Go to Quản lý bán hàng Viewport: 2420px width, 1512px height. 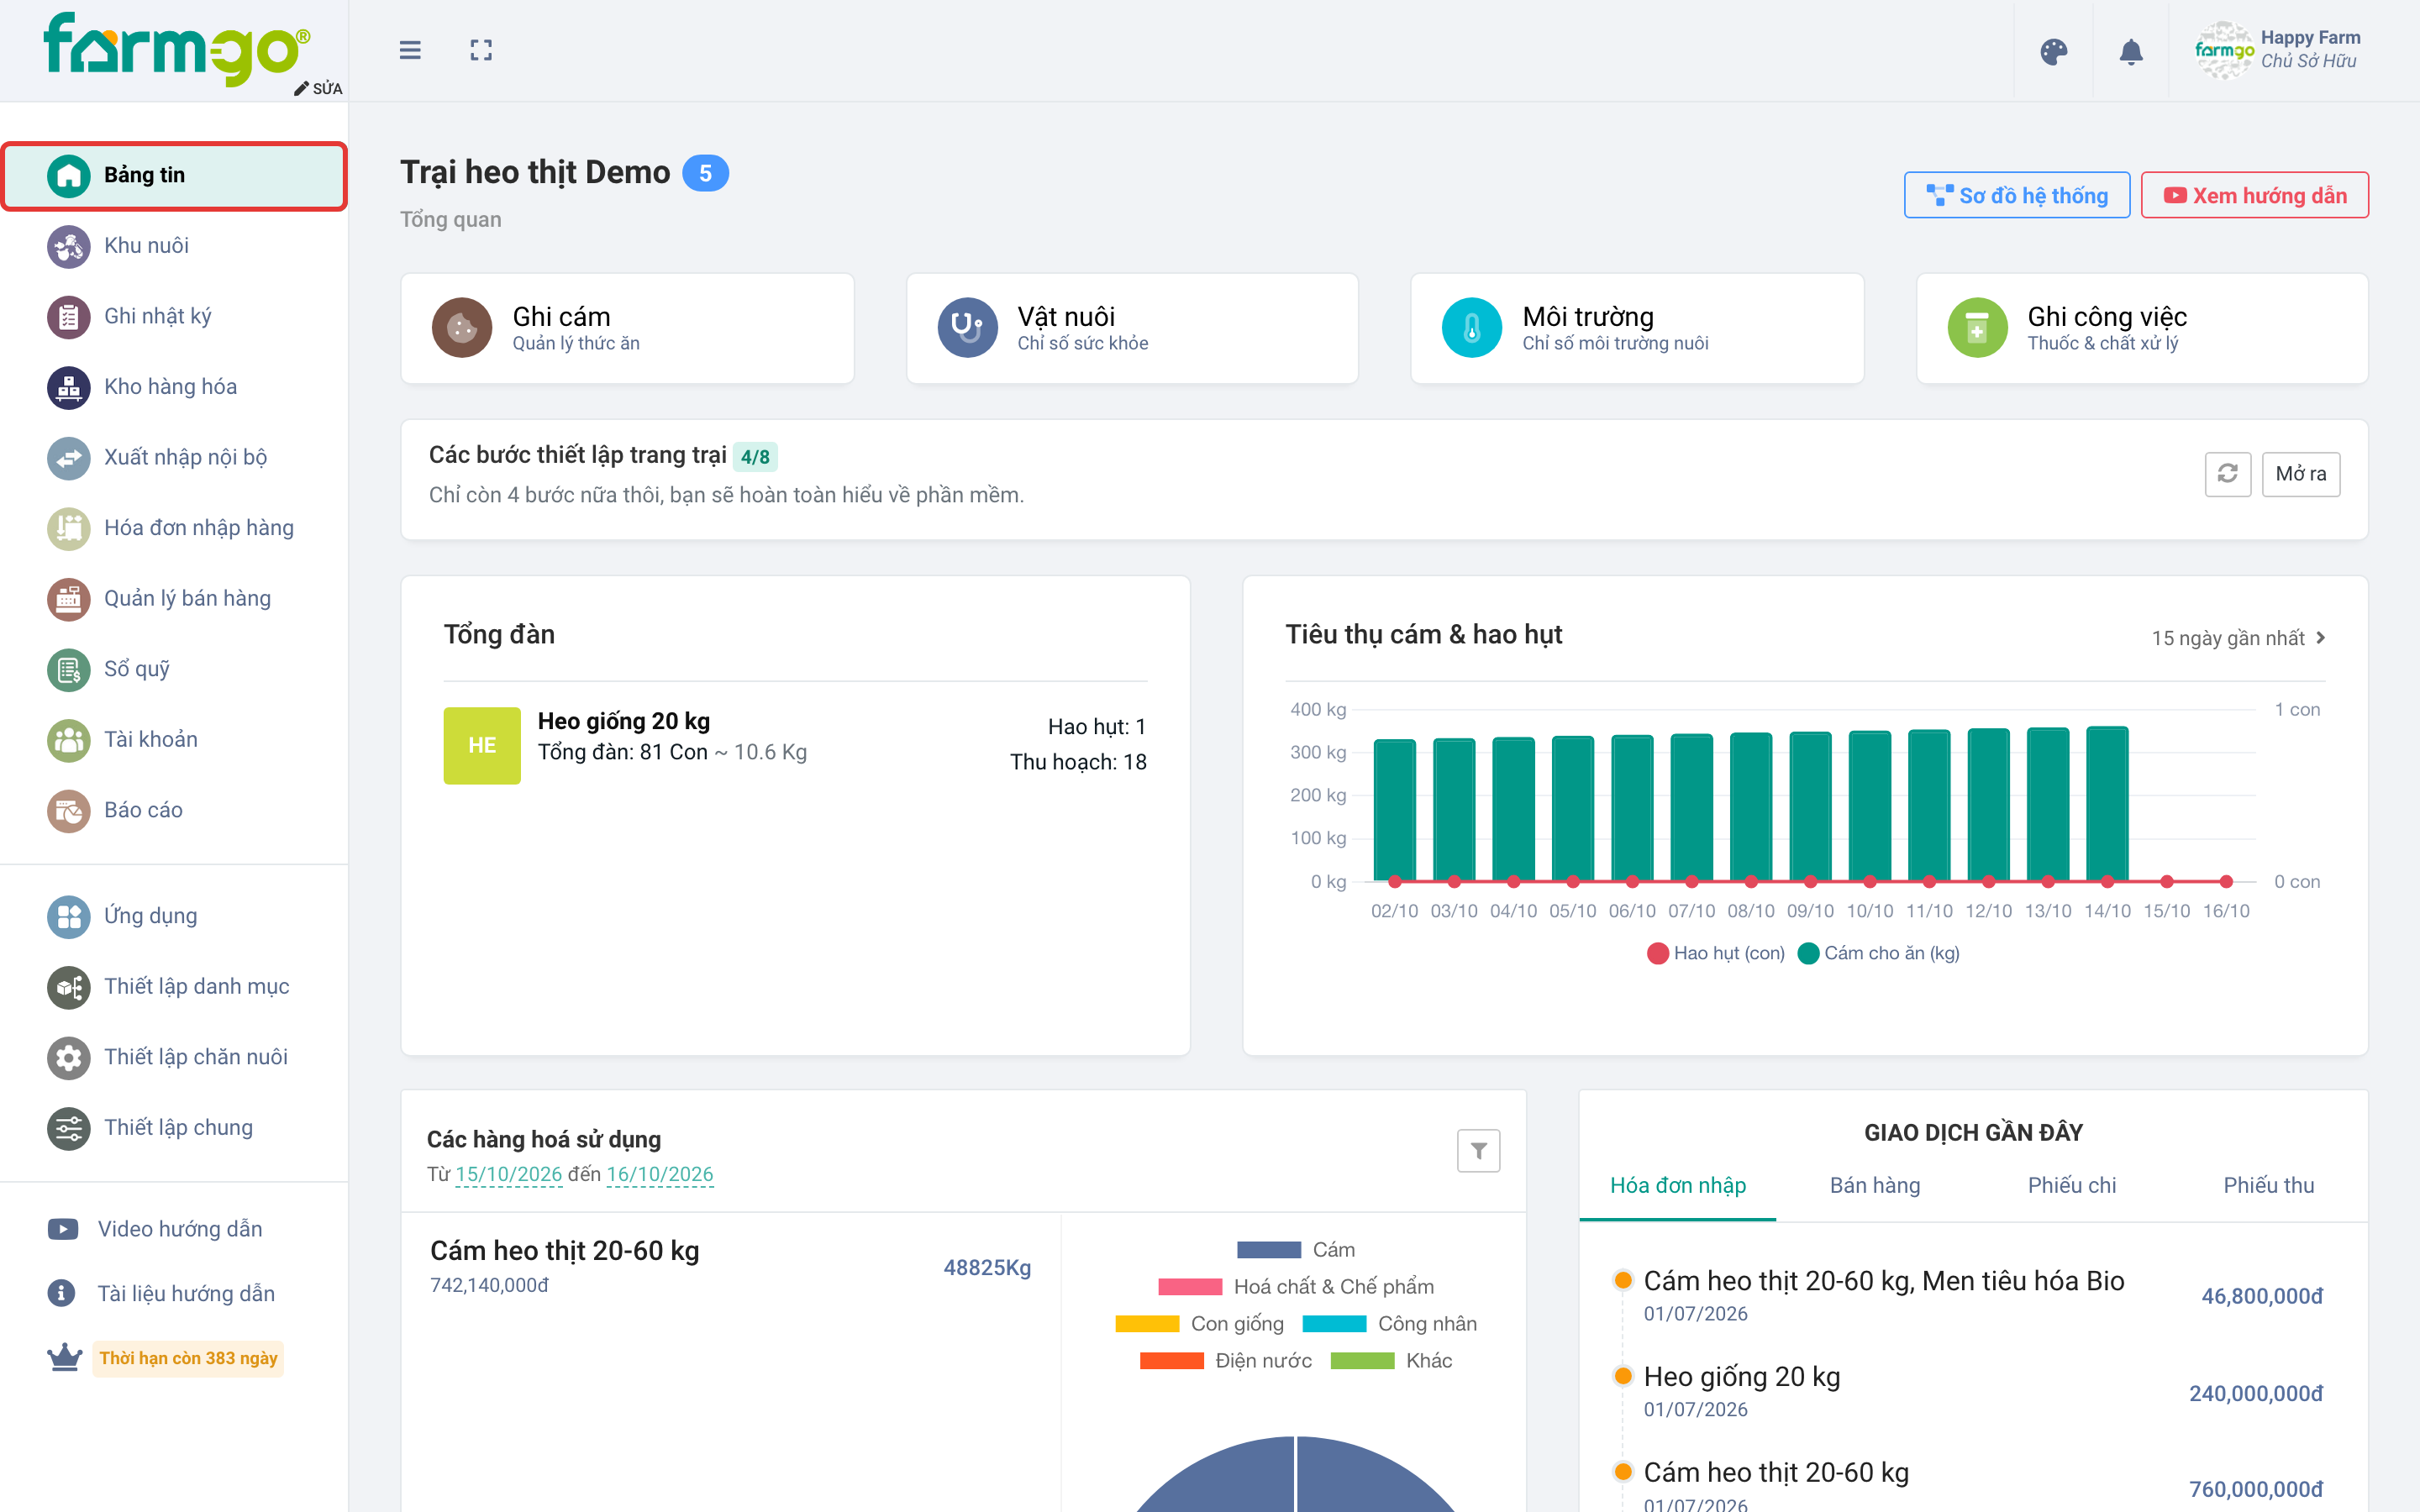(x=174, y=598)
